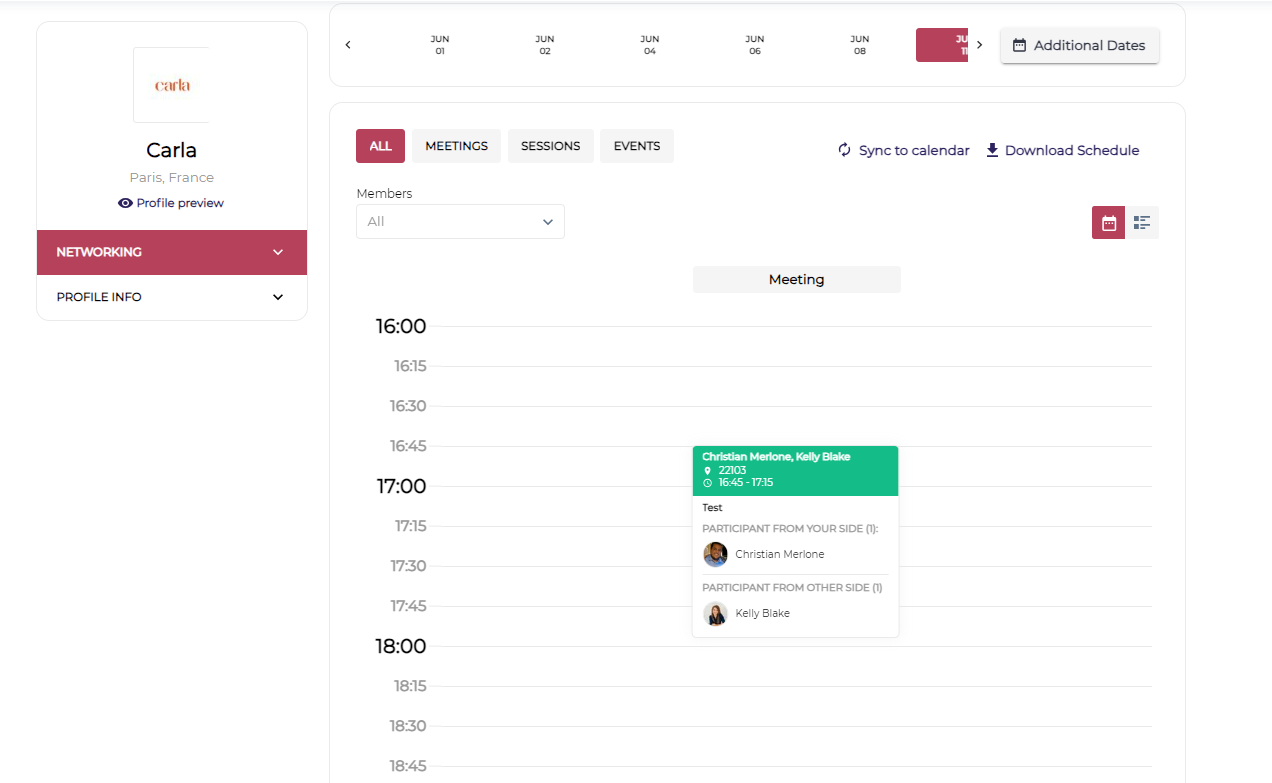Click the Carla company logo

point(172,85)
